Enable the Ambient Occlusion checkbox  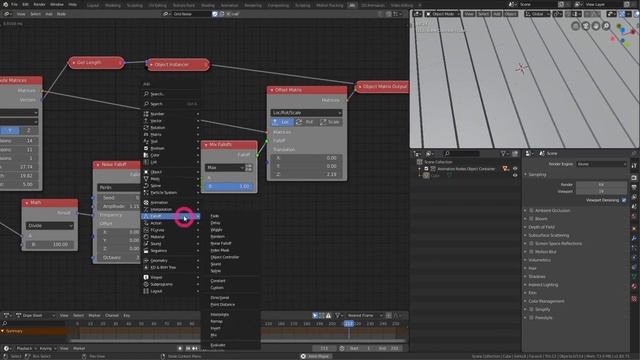531,211
